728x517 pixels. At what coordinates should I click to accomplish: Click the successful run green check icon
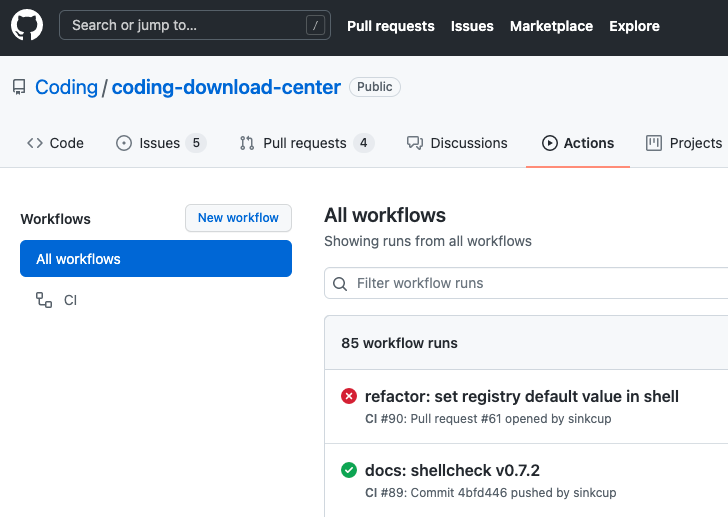click(349, 470)
